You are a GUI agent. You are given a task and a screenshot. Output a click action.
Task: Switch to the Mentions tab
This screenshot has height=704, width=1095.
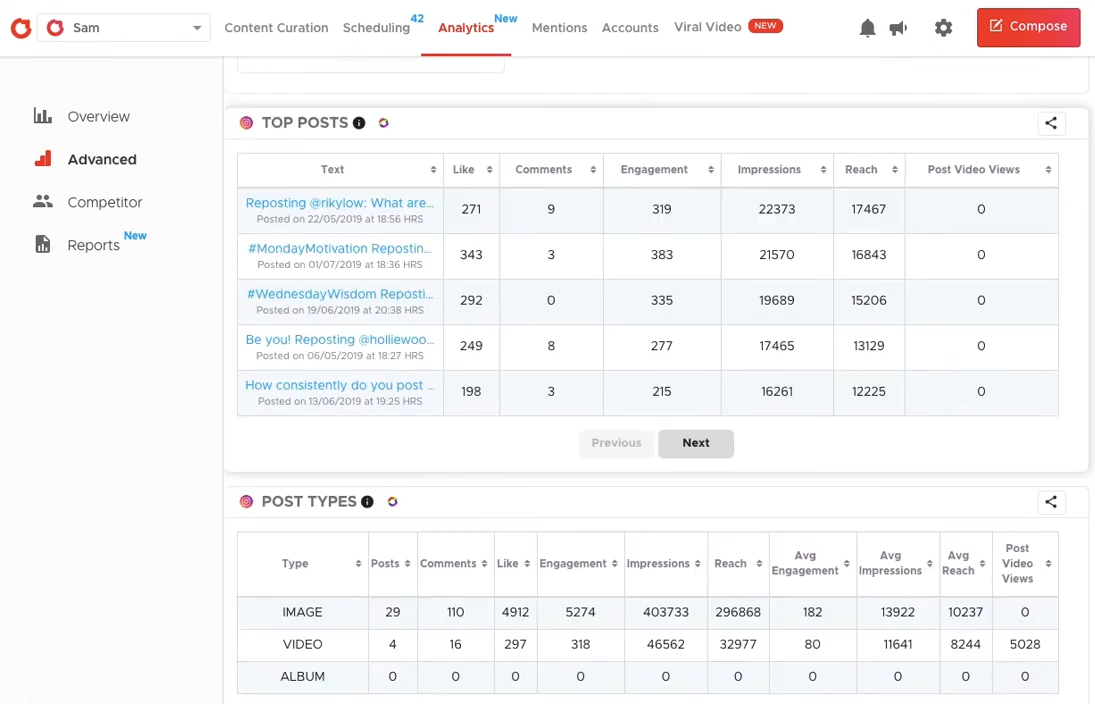(x=559, y=28)
